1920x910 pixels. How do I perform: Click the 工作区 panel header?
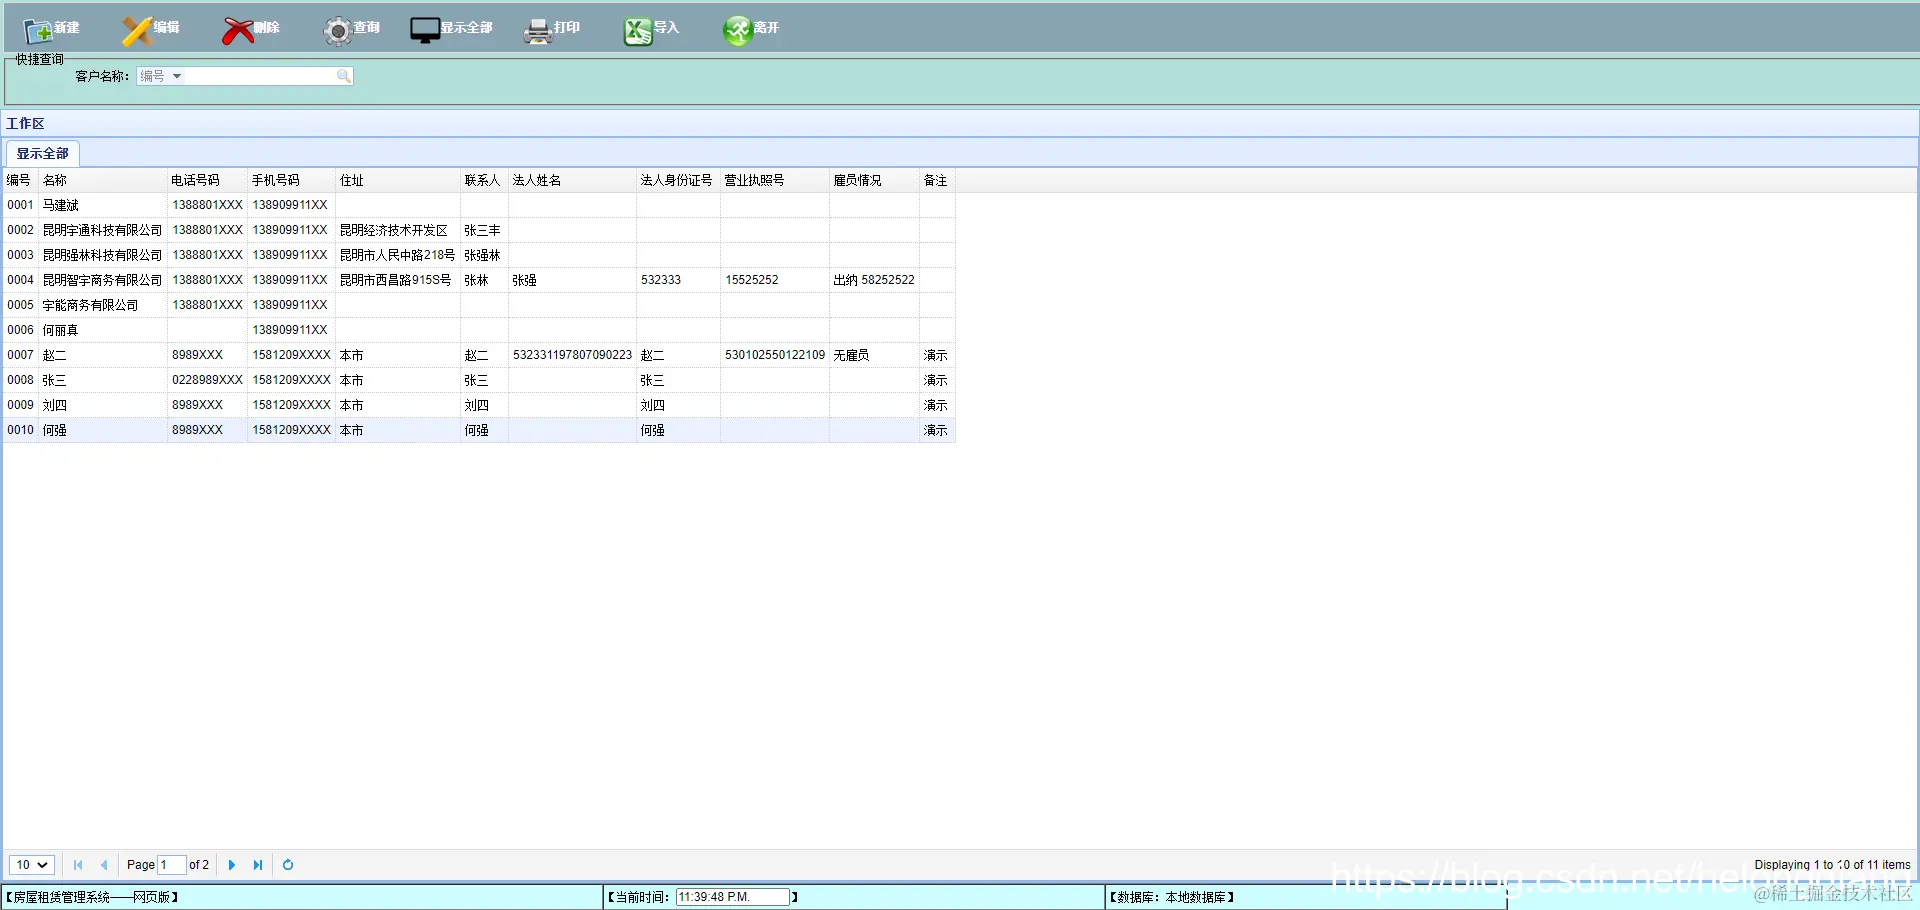coord(960,124)
